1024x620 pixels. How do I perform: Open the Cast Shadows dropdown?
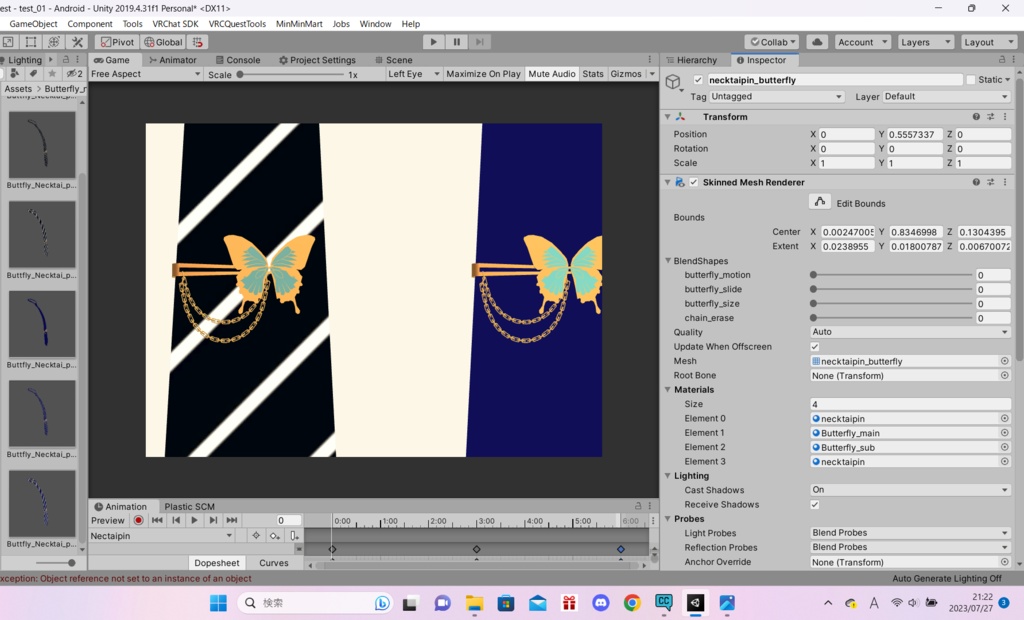910,490
